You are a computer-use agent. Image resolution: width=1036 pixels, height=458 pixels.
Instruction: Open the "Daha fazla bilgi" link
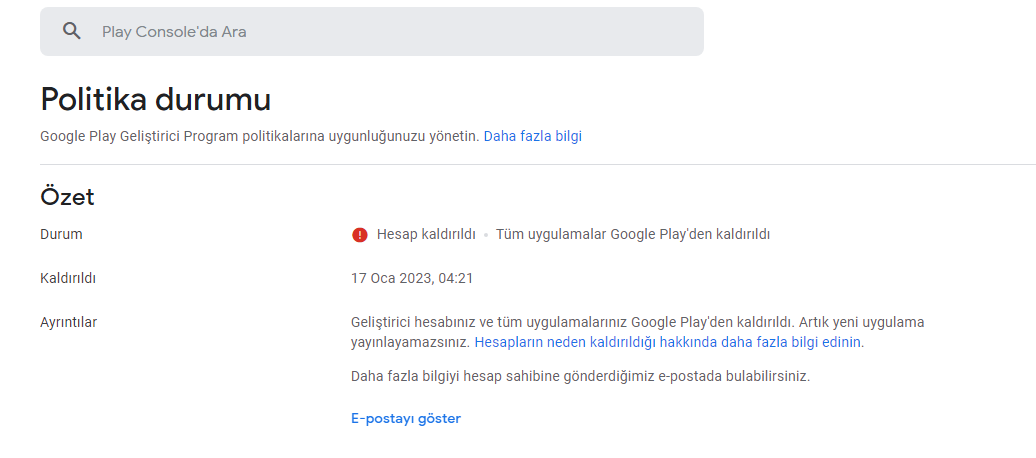click(533, 136)
